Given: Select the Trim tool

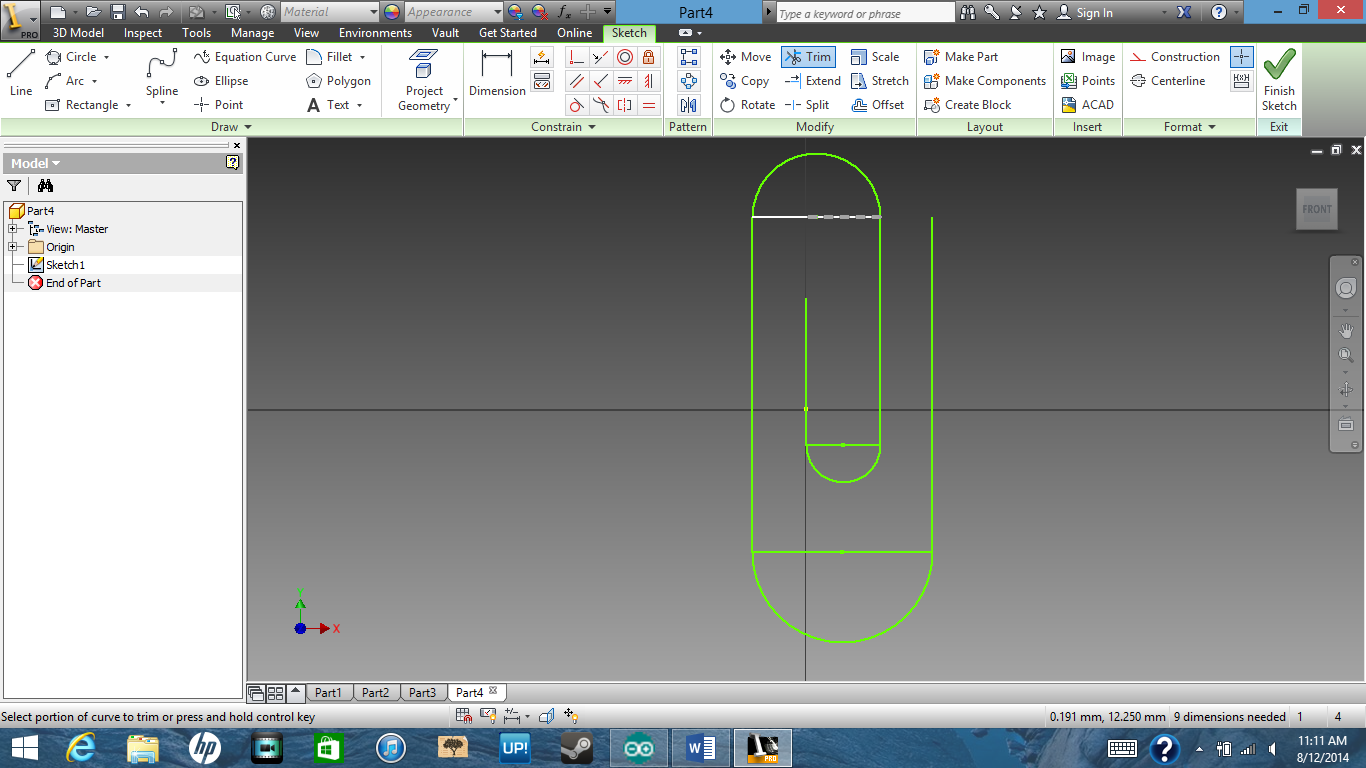Looking at the screenshot, I should (808, 57).
